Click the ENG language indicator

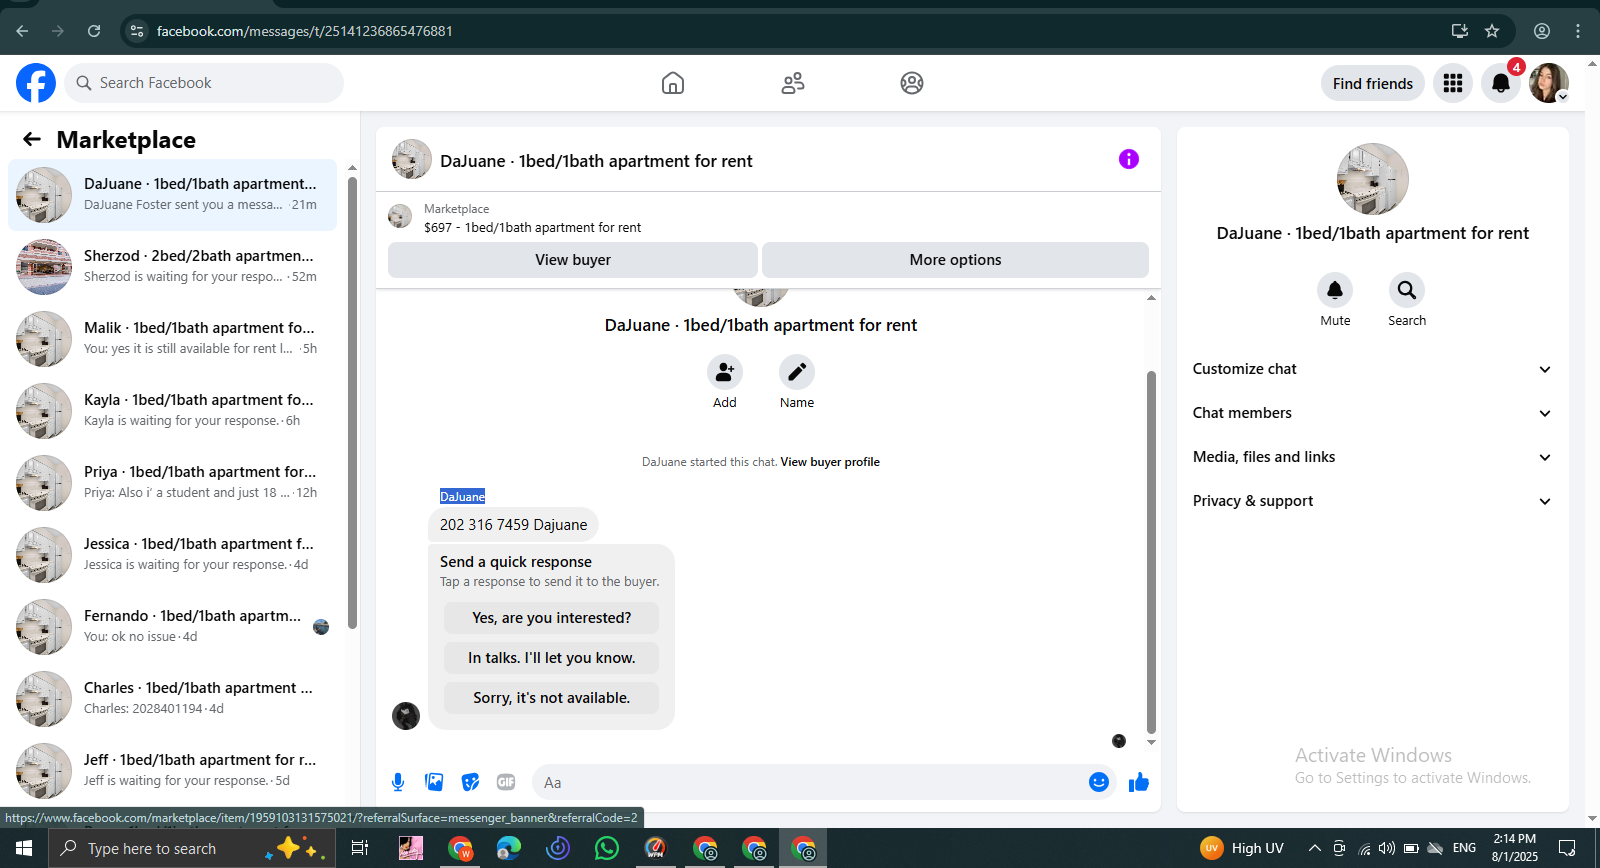(1464, 848)
